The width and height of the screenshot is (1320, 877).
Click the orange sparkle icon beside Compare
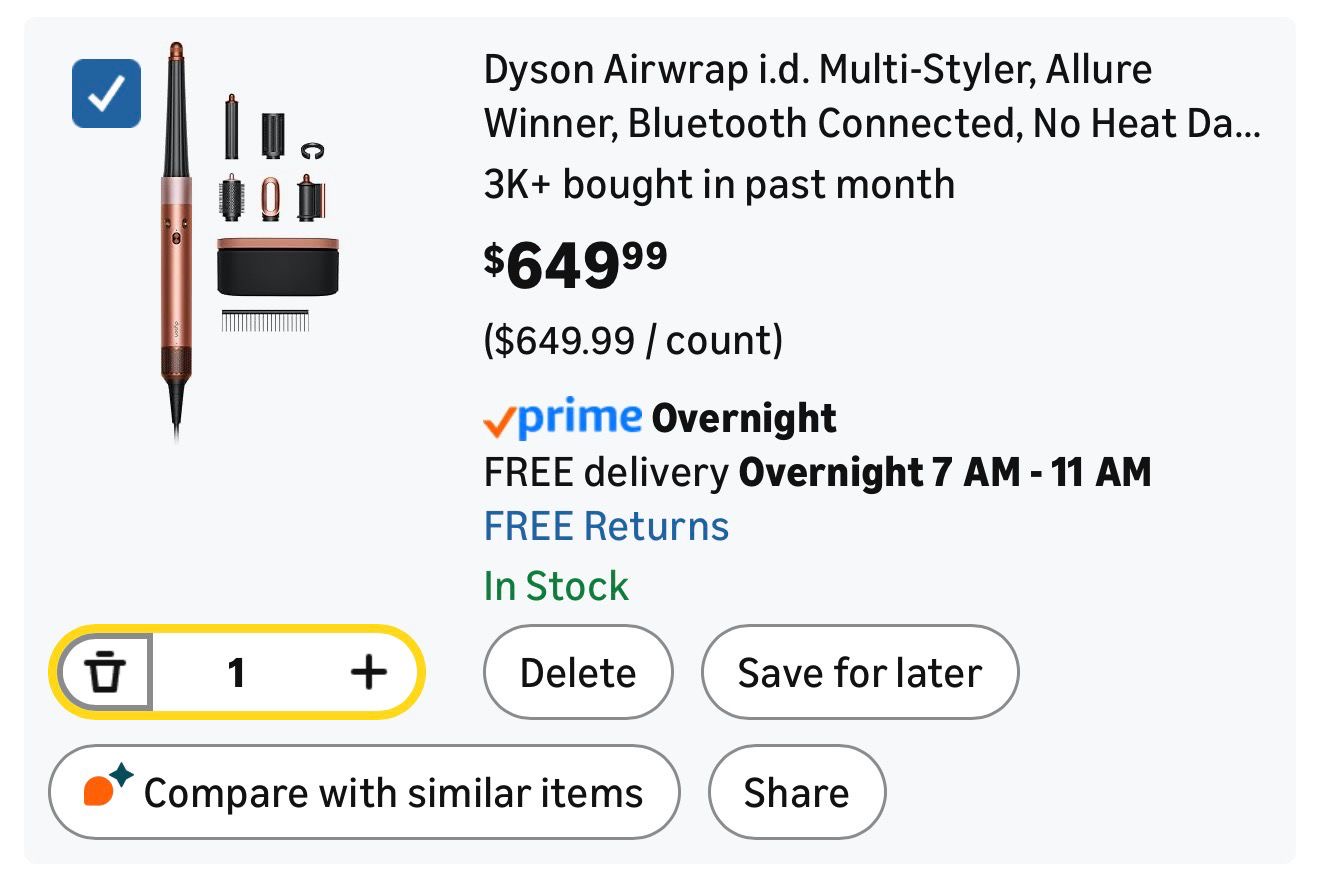tap(107, 788)
